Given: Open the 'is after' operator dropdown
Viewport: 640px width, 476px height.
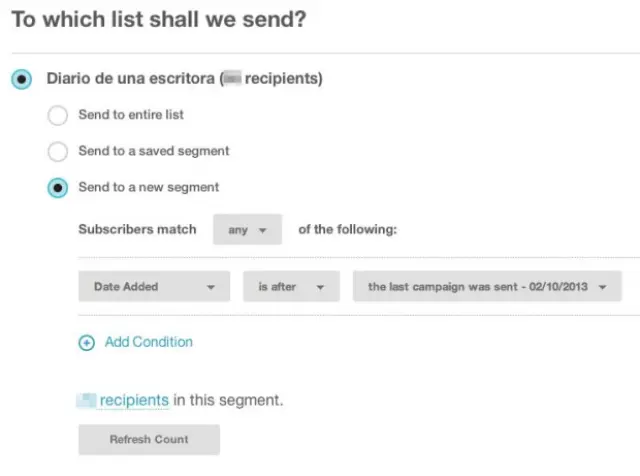Looking at the screenshot, I should point(291,287).
